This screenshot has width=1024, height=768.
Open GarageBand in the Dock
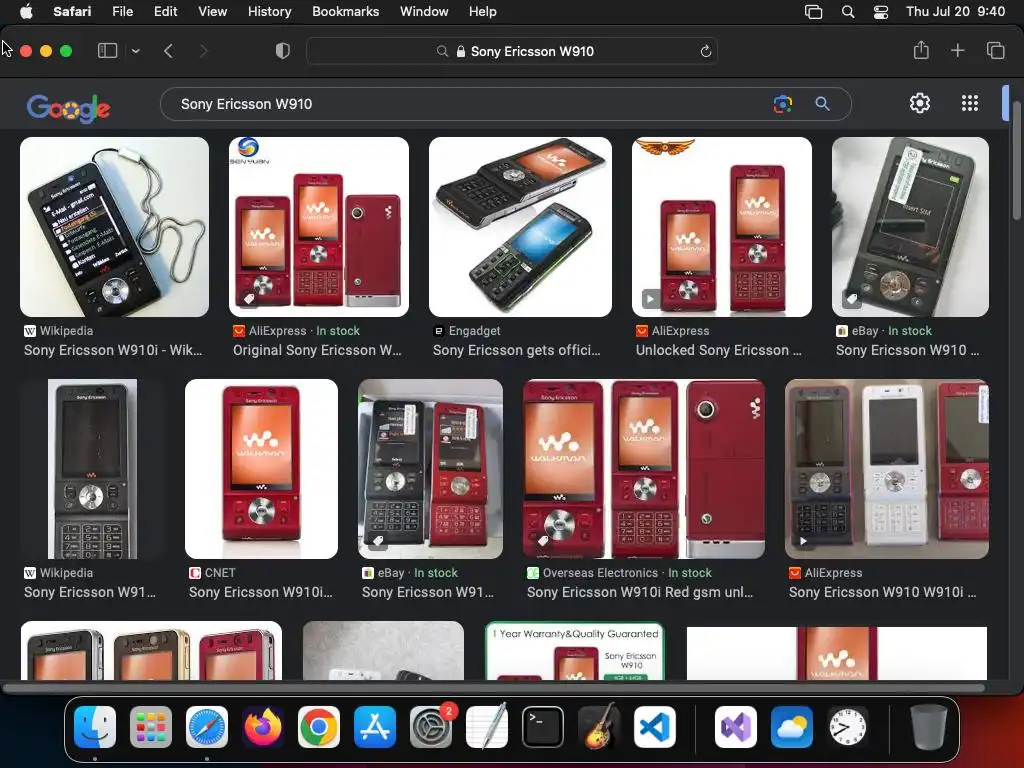click(x=599, y=727)
